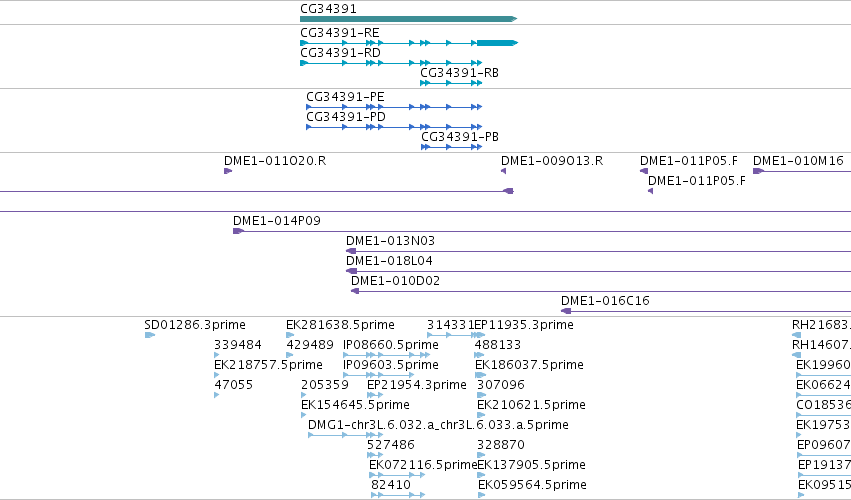Click the EK154645.5prime EST label
851x500 pixels.
[x=355, y=405]
